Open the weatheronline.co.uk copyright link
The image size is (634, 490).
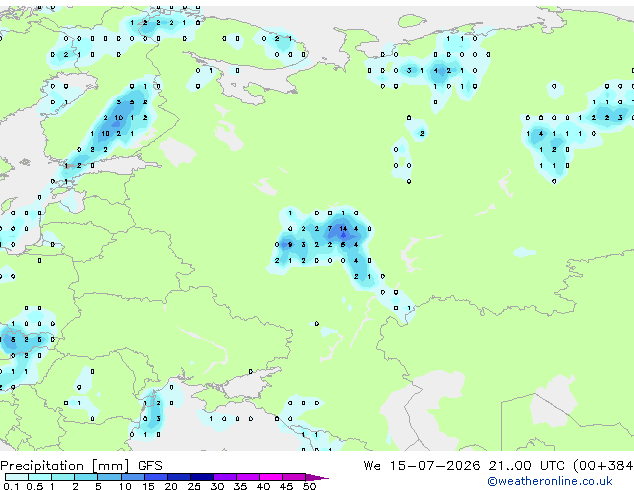pyautogui.click(x=550, y=481)
